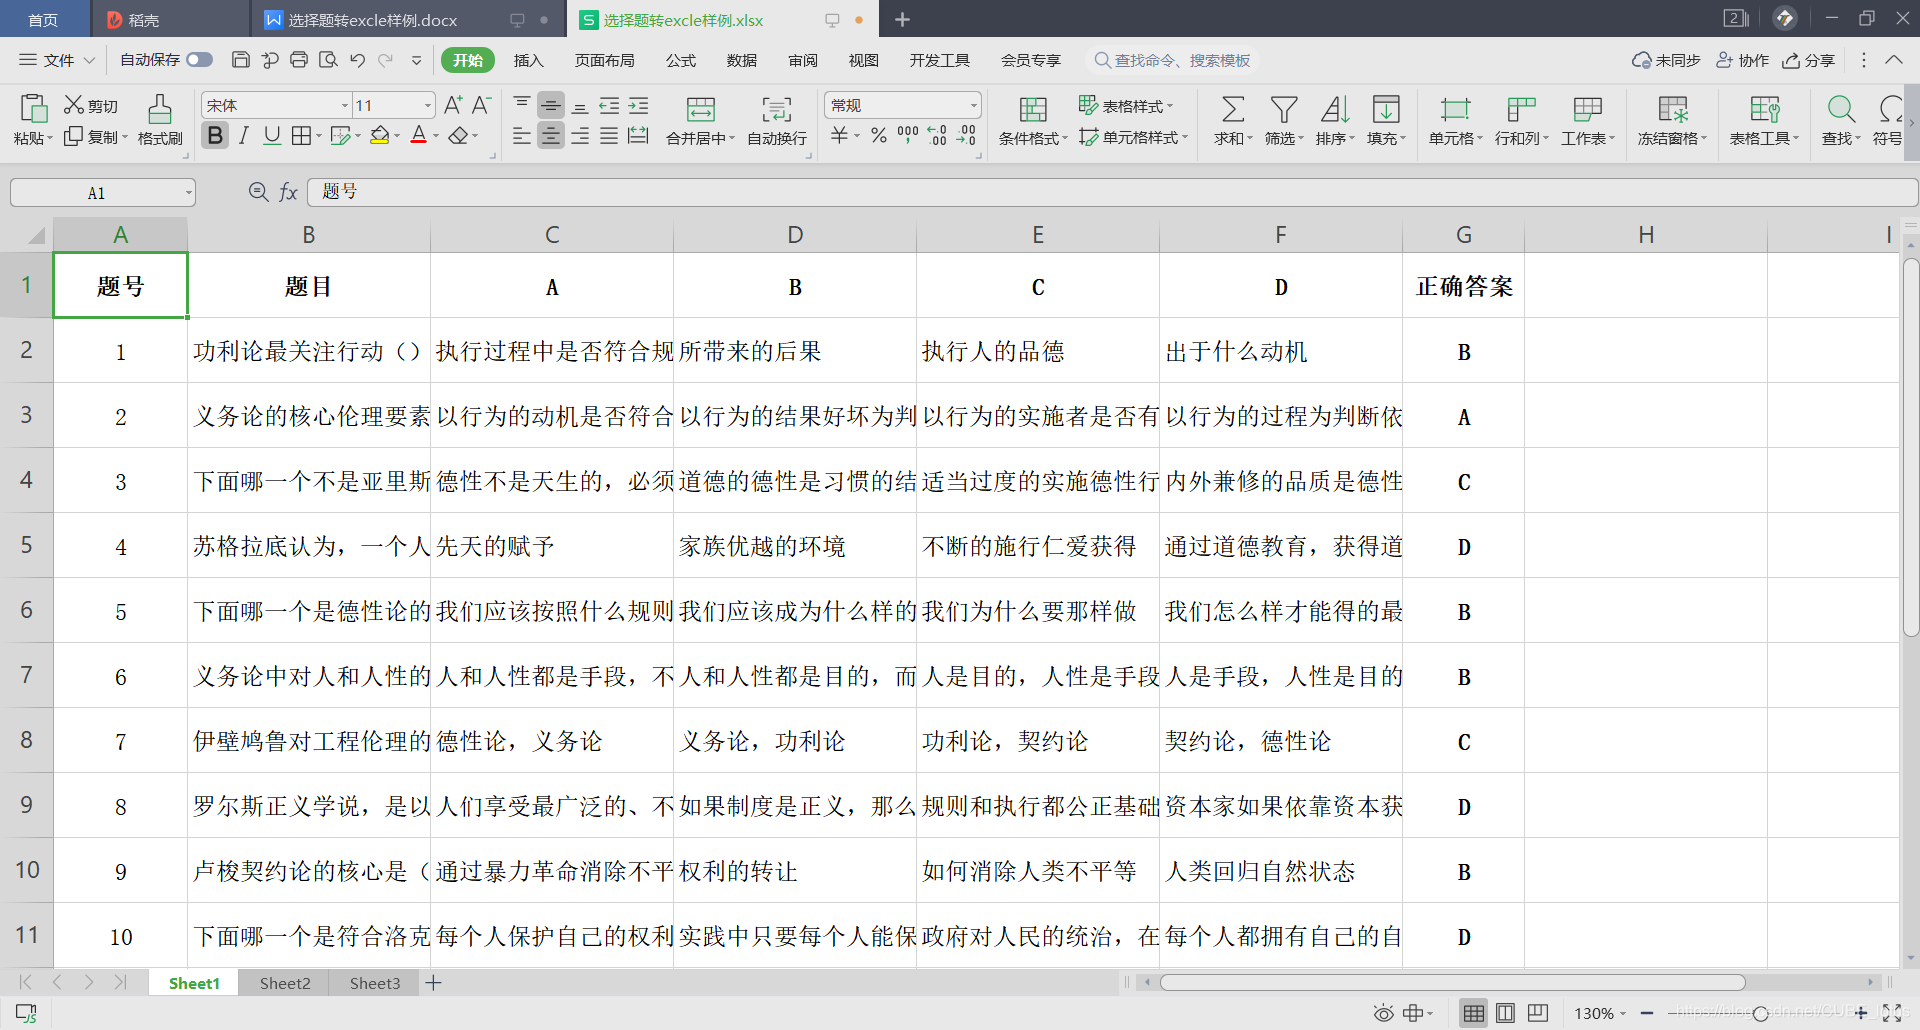Image resolution: width=1920 pixels, height=1030 pixels.
Task: Open the fill color bucket swatch
Action: 379,135
